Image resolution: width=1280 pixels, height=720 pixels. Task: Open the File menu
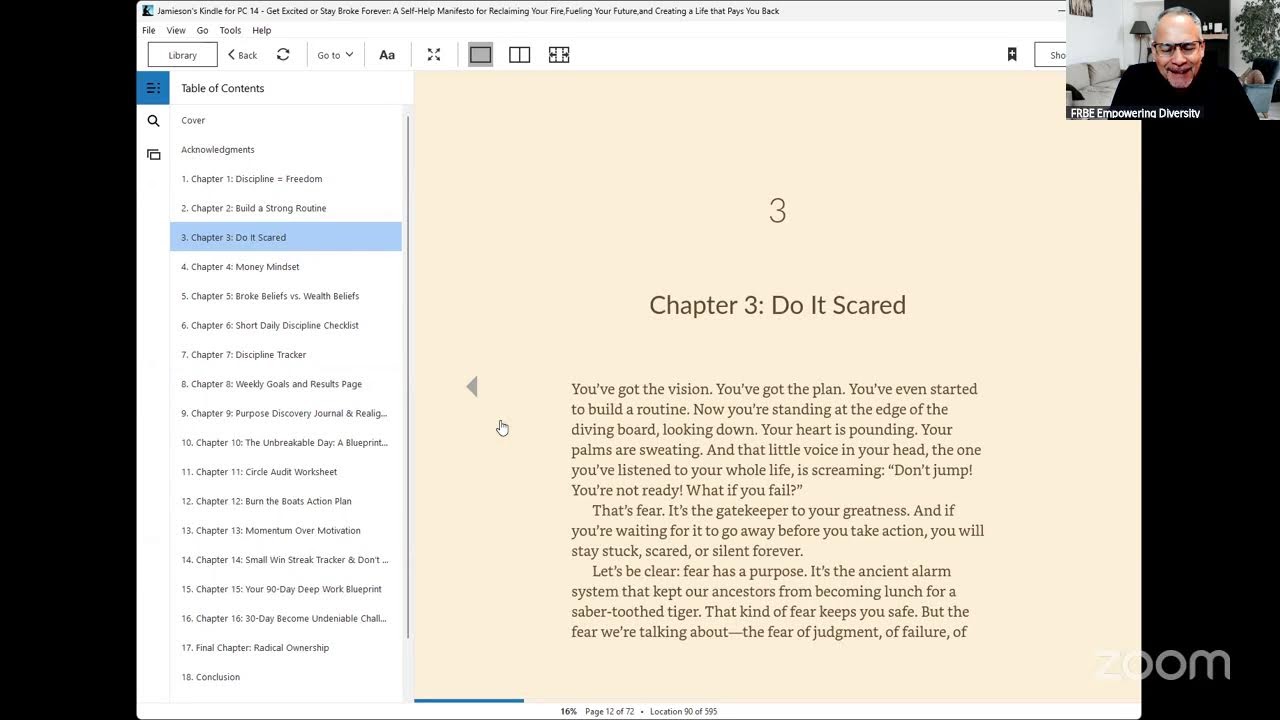149,31
